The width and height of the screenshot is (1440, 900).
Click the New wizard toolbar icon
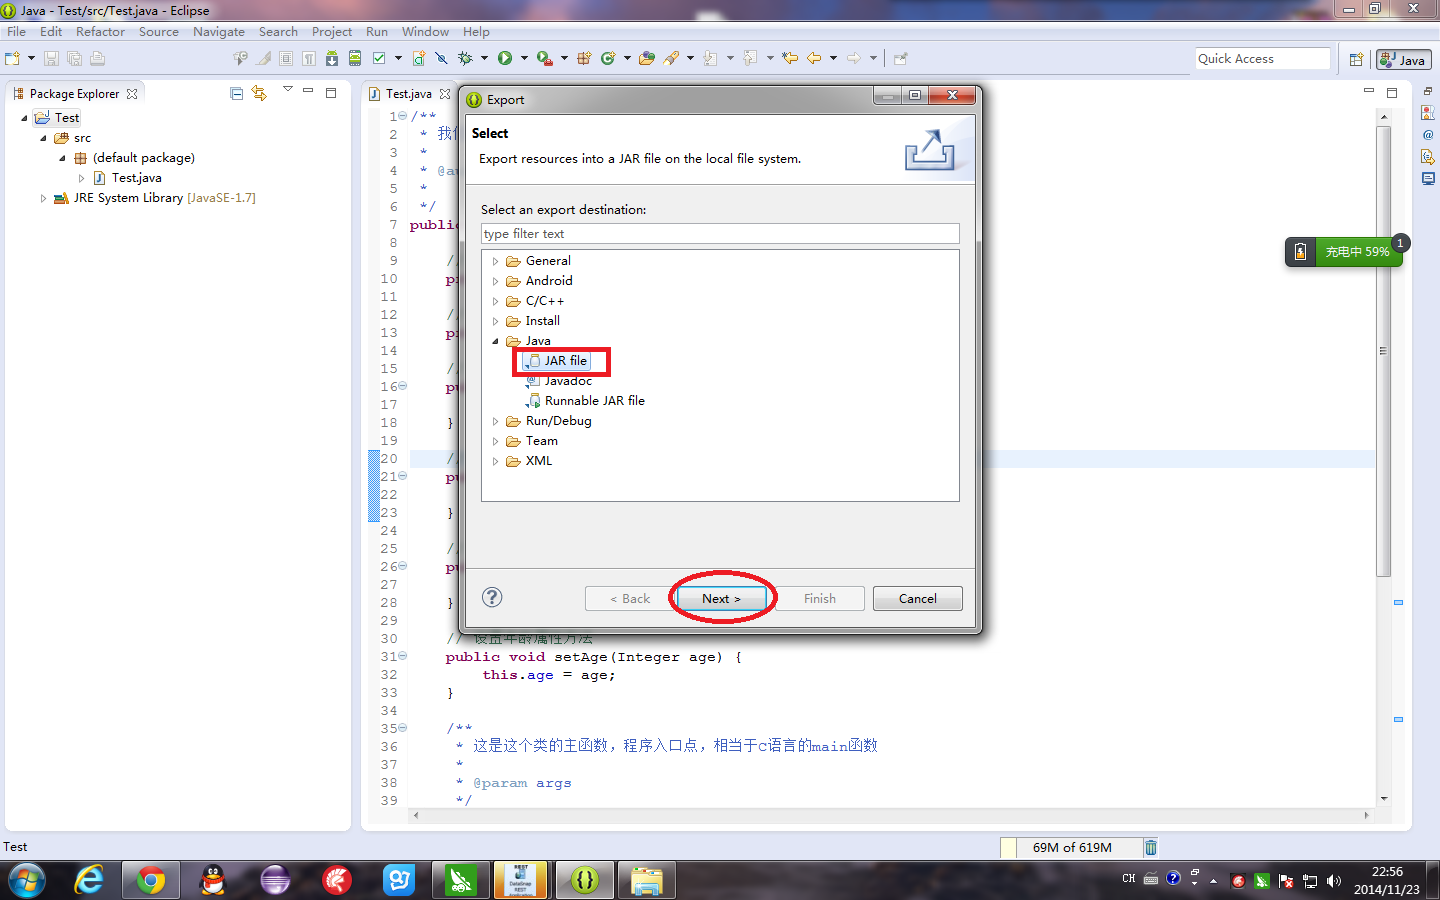13,58
